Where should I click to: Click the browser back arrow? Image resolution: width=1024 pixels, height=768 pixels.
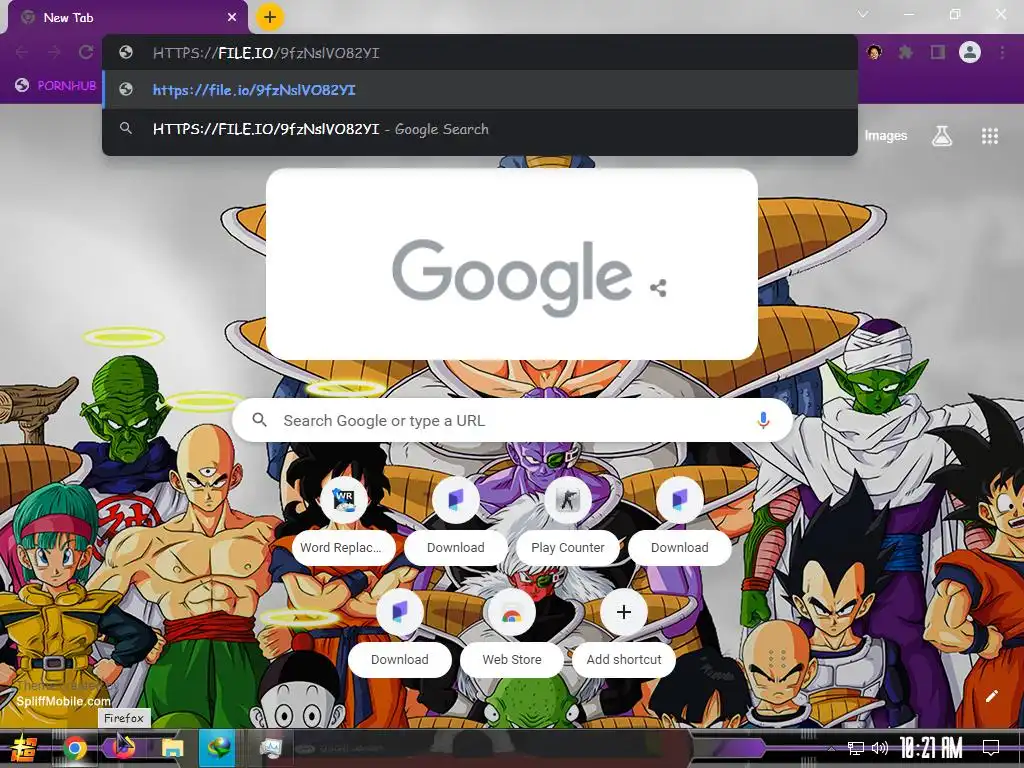click(x=22, y=52)
